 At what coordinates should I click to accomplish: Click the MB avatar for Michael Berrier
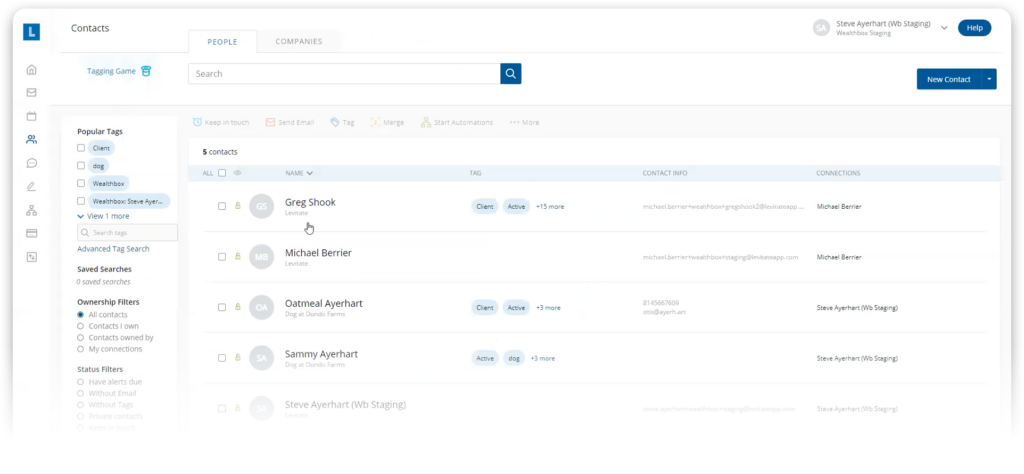click(x=261, y=257)
